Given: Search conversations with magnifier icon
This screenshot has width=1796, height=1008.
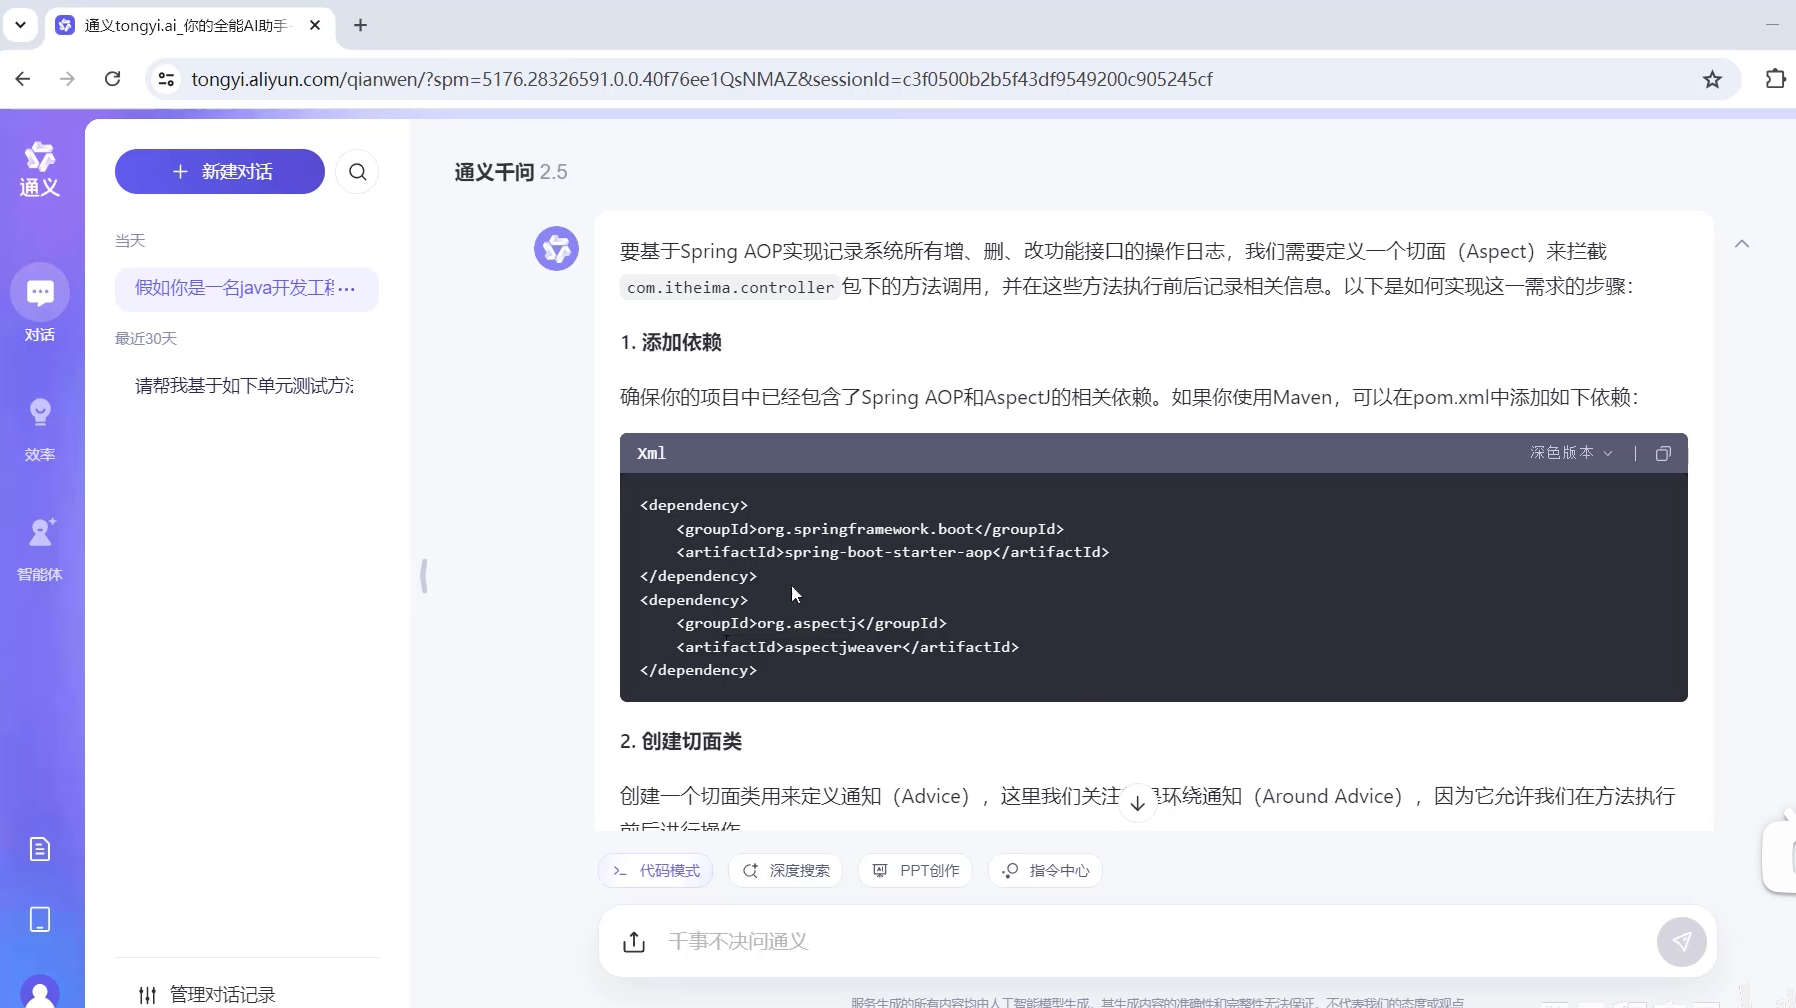Looking at the screenshot, I should 357,172.
